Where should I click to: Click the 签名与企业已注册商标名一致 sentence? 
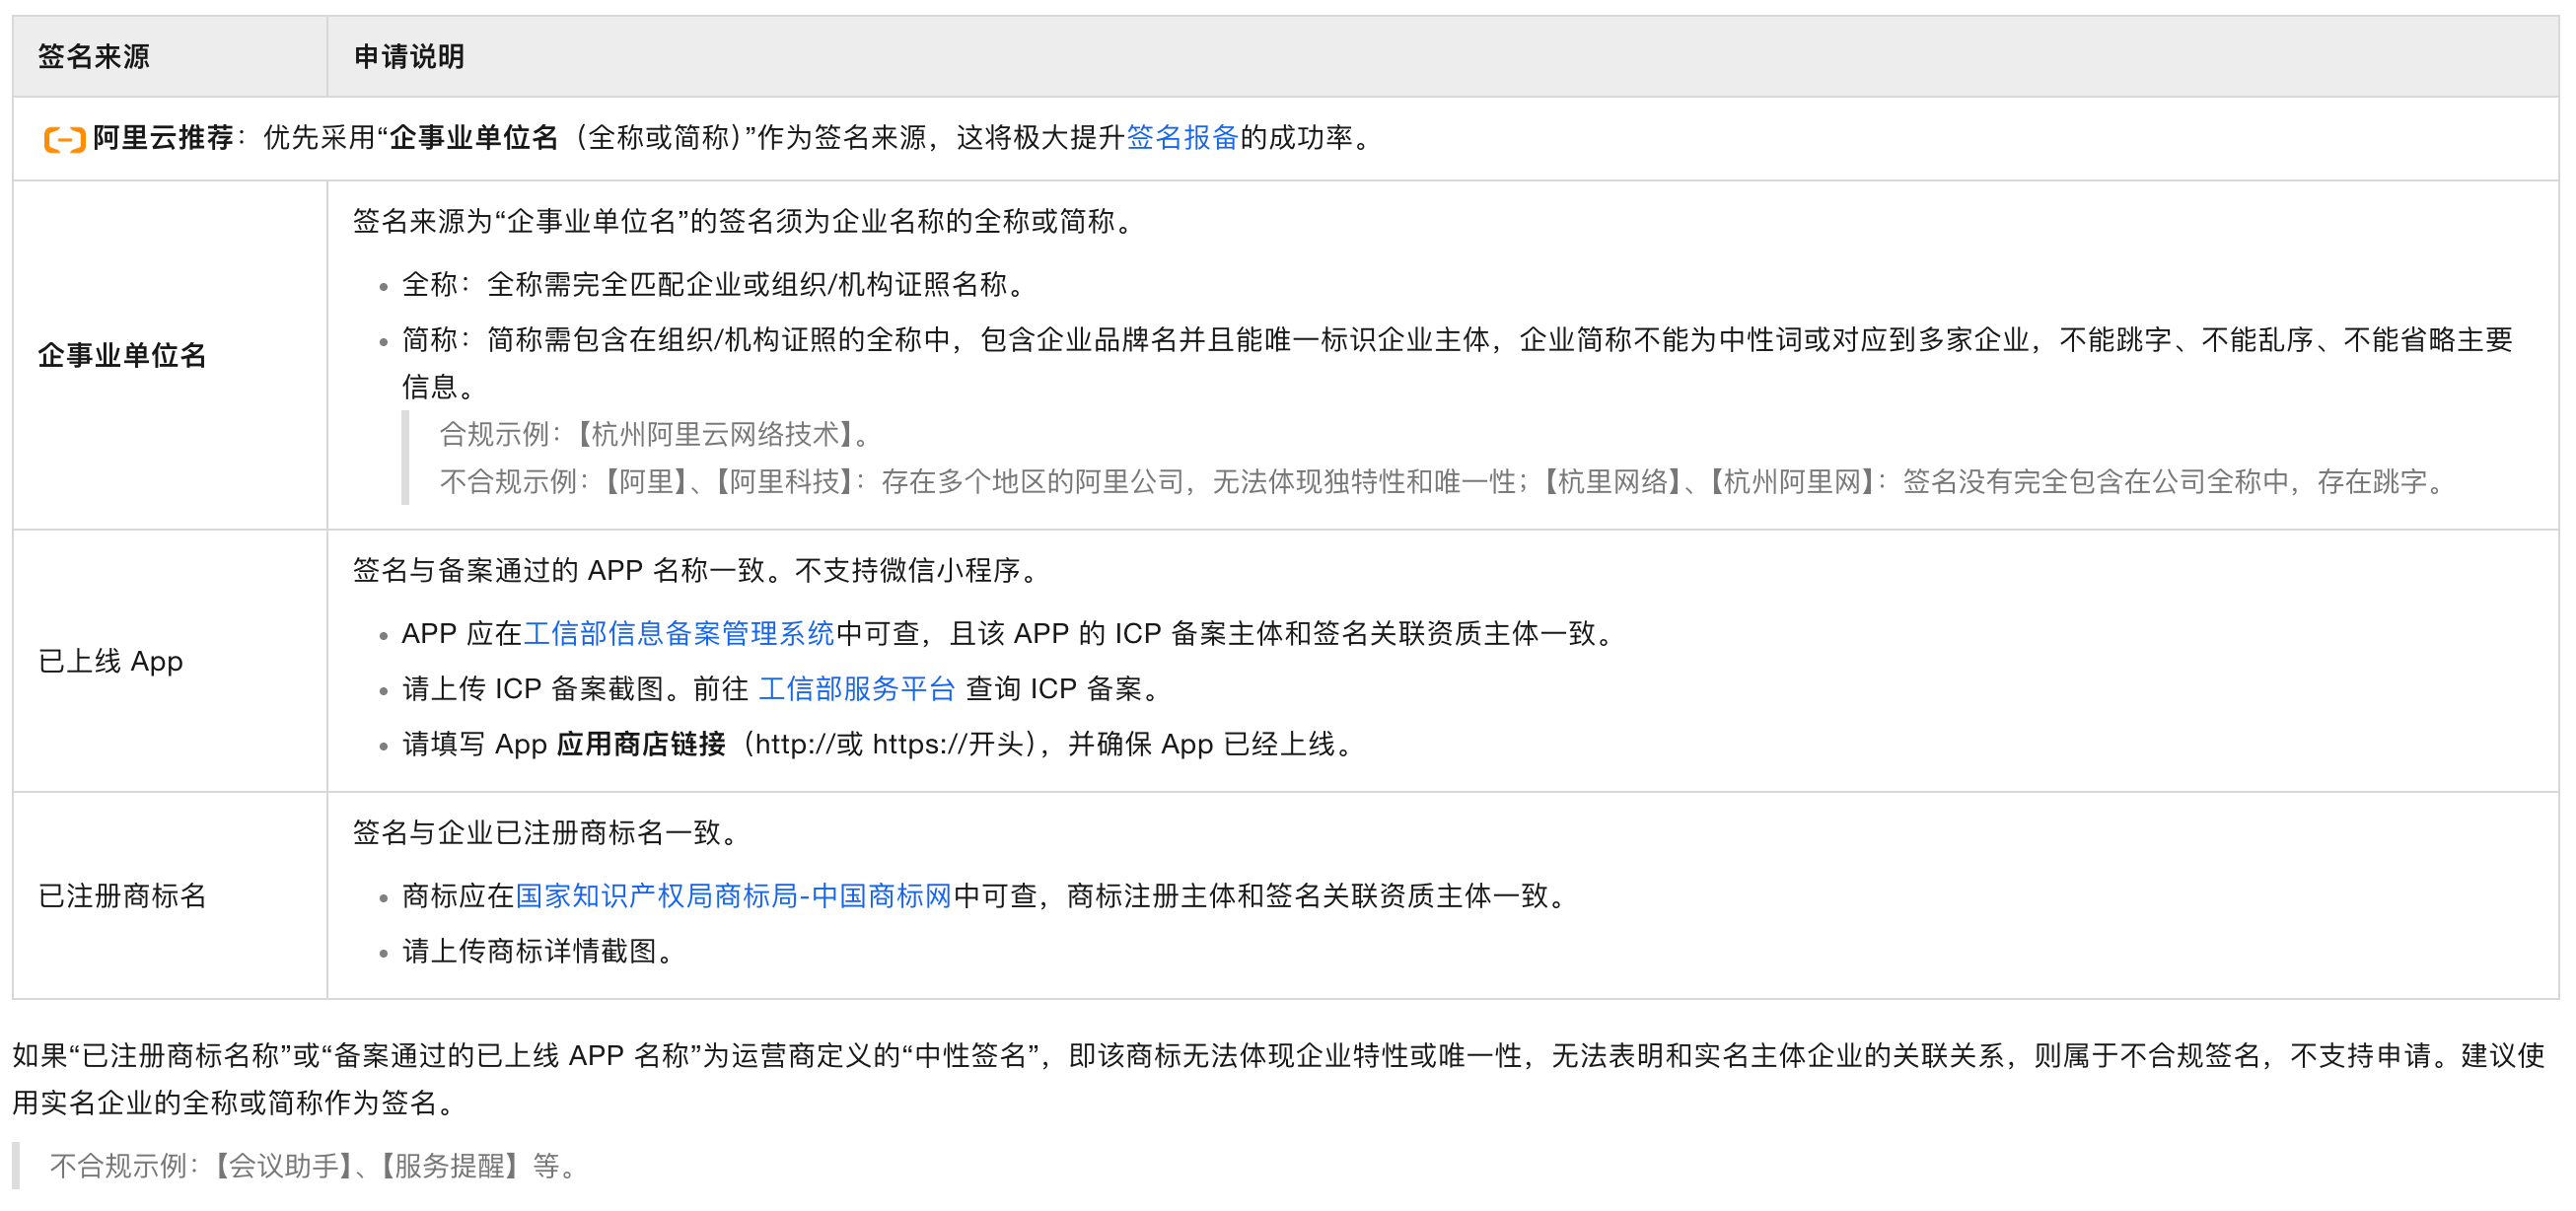pos(546,833)
